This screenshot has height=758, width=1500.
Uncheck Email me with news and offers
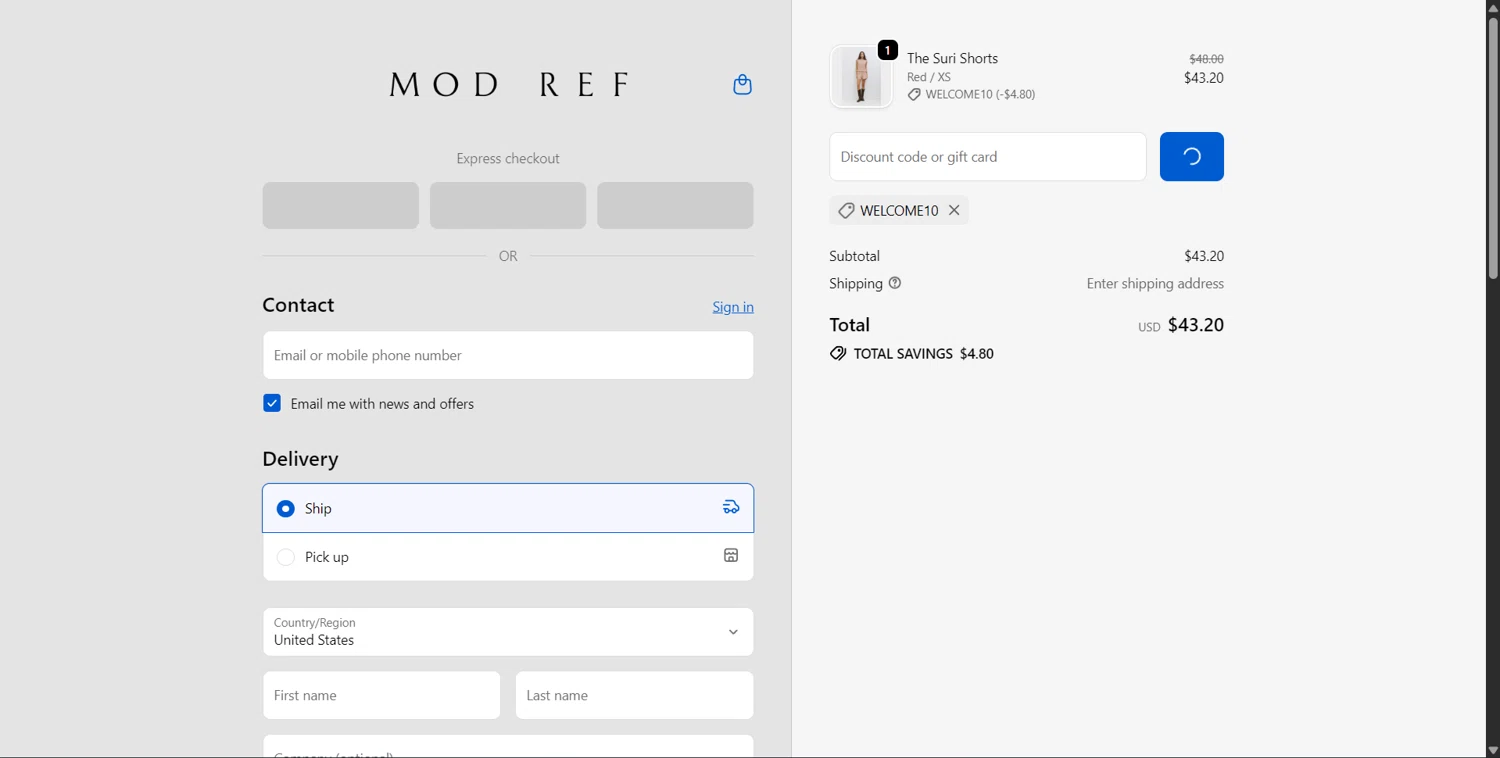(272, 403)
